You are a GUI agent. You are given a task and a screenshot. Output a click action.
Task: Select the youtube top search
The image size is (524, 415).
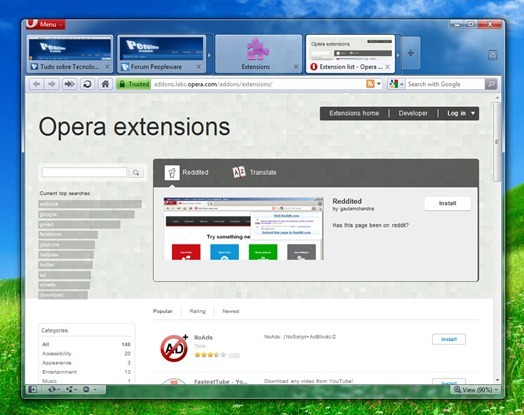[66, 245]
